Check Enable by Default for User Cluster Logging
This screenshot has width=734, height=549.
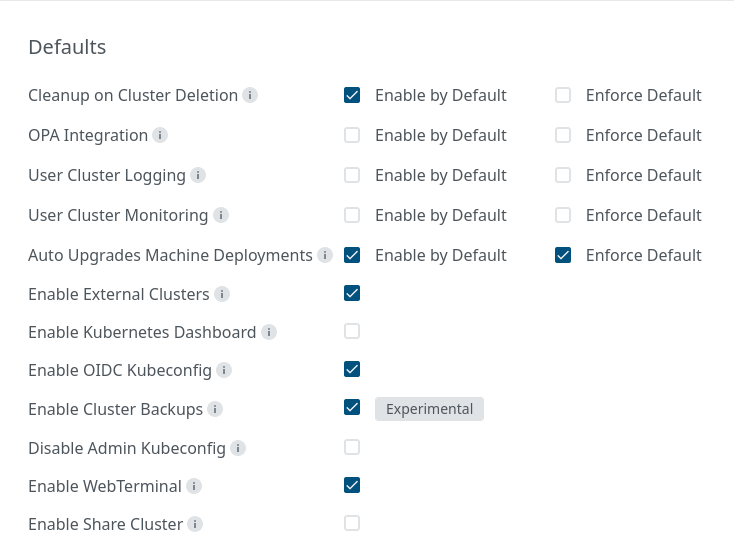click(x=352, y=175)
